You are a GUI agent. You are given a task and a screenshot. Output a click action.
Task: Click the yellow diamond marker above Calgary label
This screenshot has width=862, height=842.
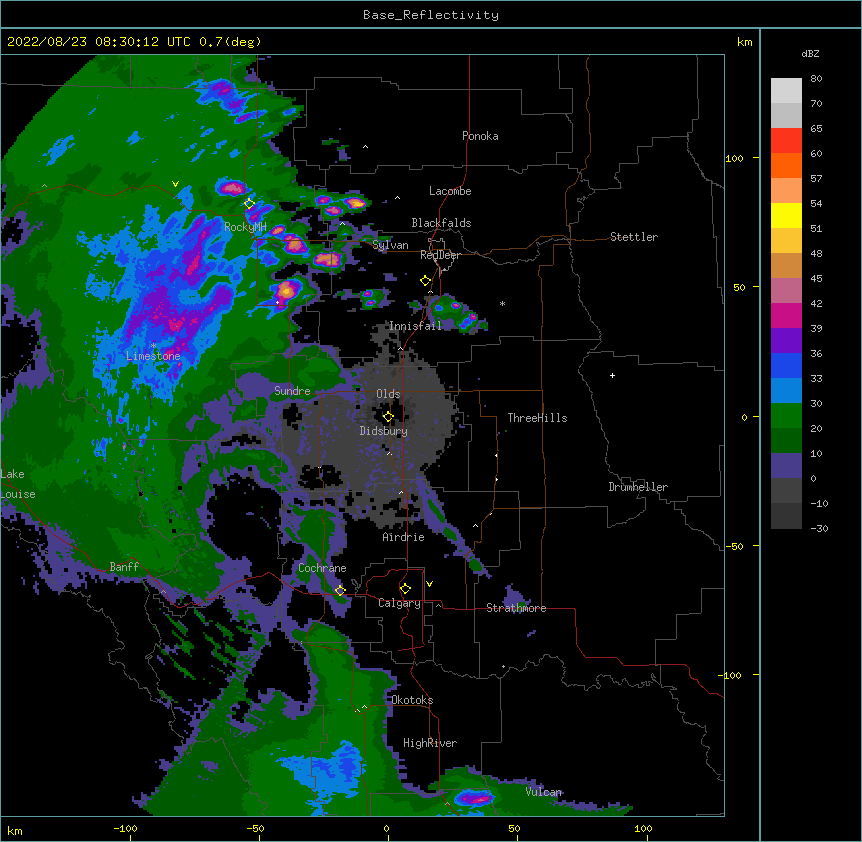click(x=405, y=589)
